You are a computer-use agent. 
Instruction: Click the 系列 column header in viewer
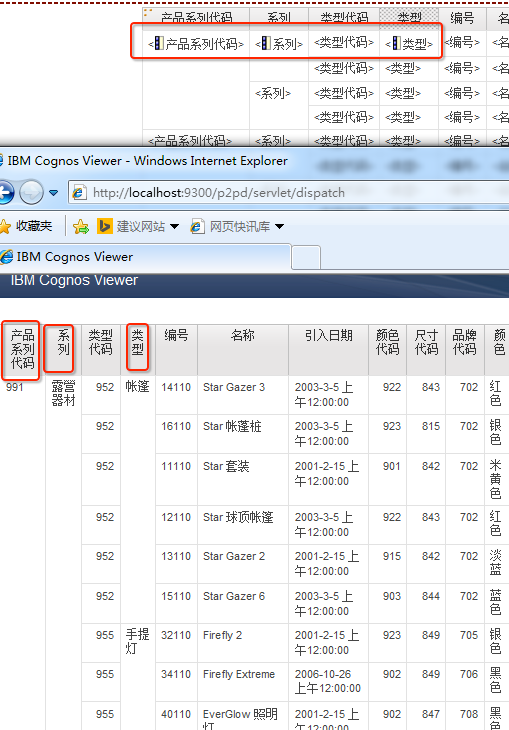63,350
